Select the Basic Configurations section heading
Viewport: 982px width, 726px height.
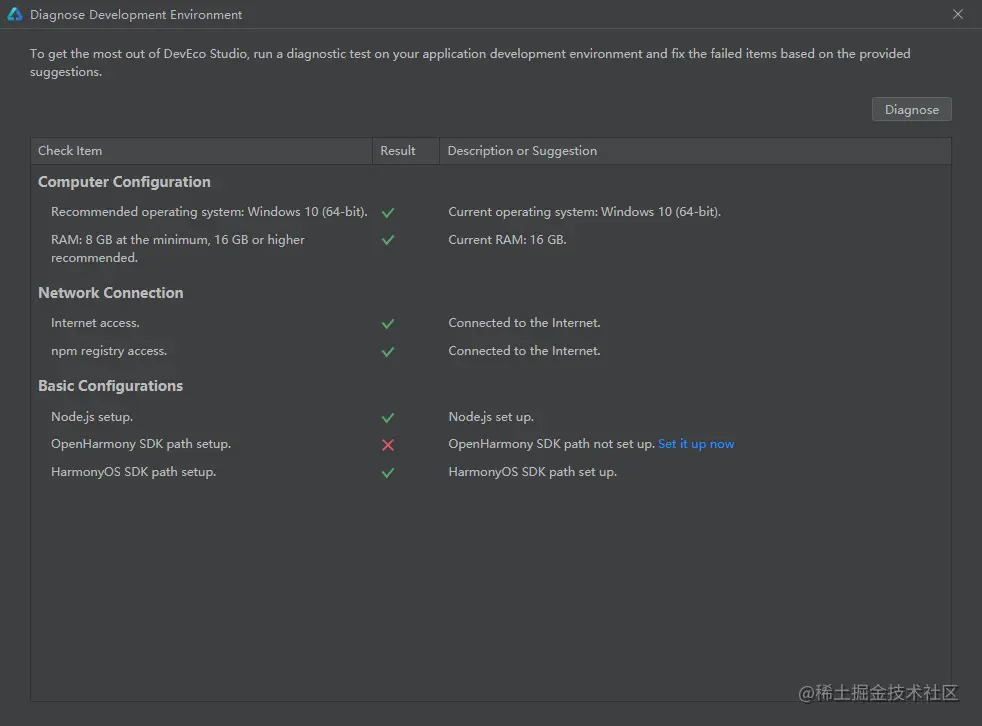[110, 386]
